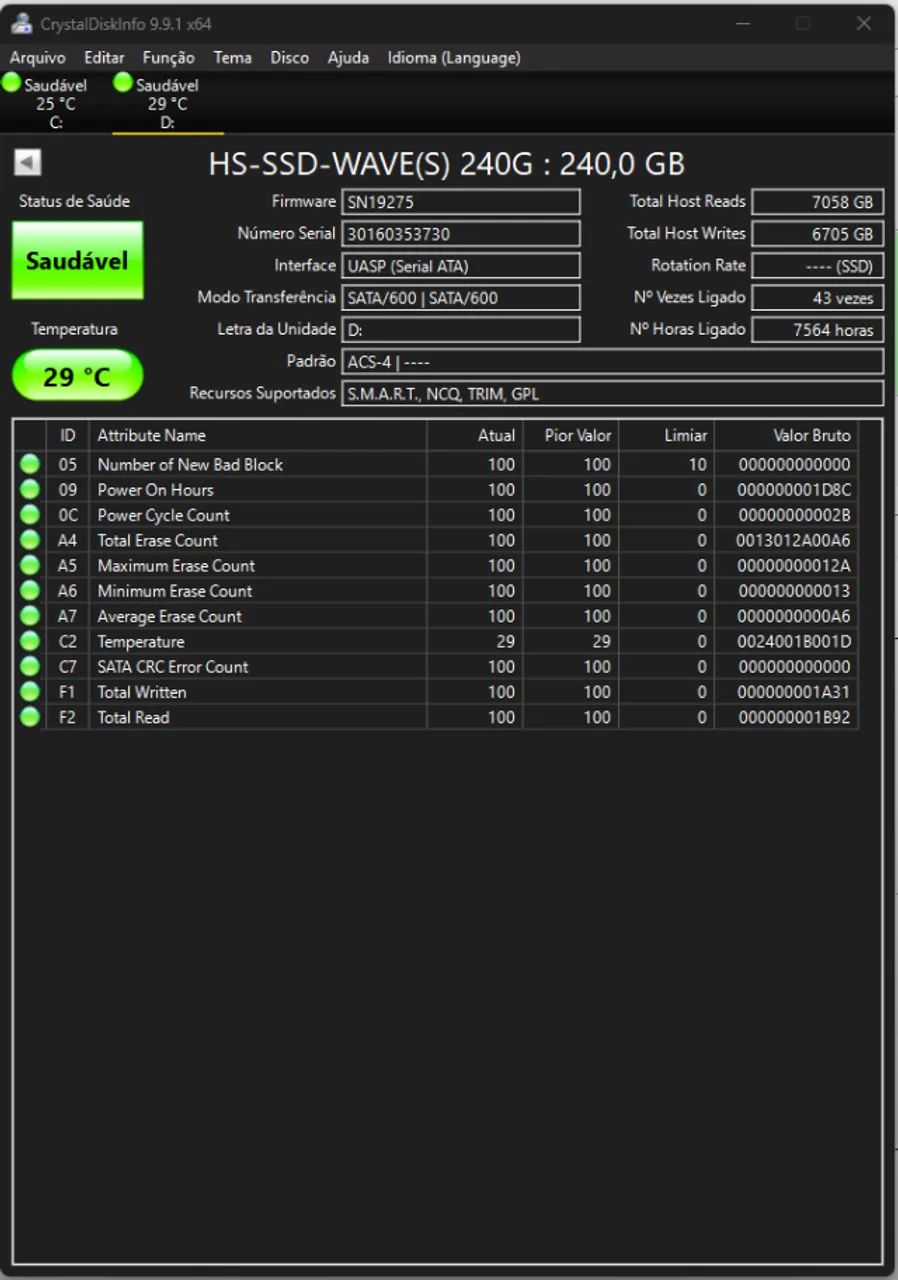This screenshot has height=1280, width=898.
Task: Open the Disco menu
Action: tap(289, 58)
